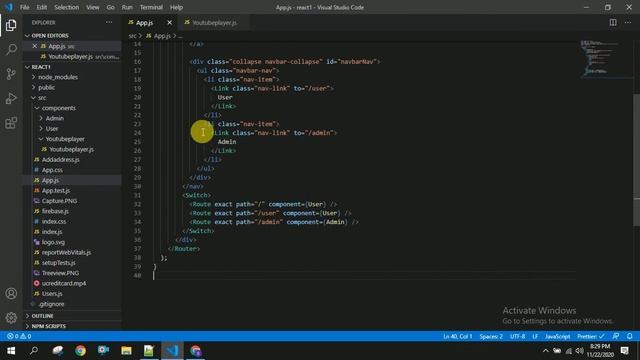Click the split editor right icon
This screenshot has height=360, width=640.
click(613, 22)
